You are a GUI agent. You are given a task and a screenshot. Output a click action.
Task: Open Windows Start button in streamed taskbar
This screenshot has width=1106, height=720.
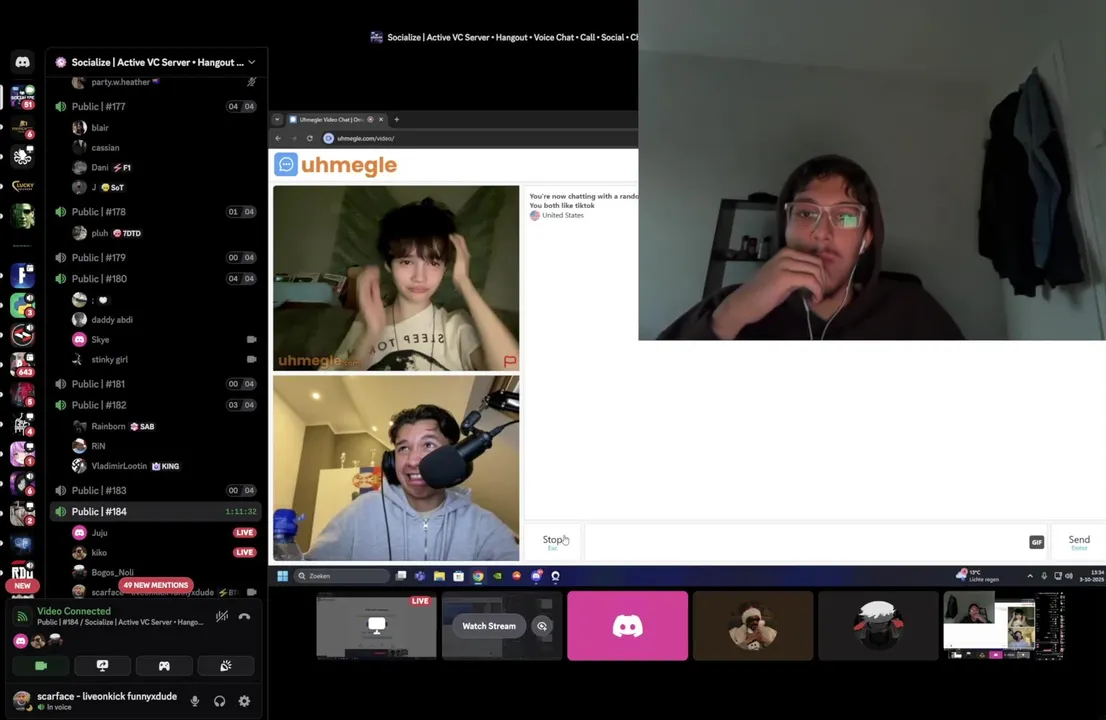(282, 576)
